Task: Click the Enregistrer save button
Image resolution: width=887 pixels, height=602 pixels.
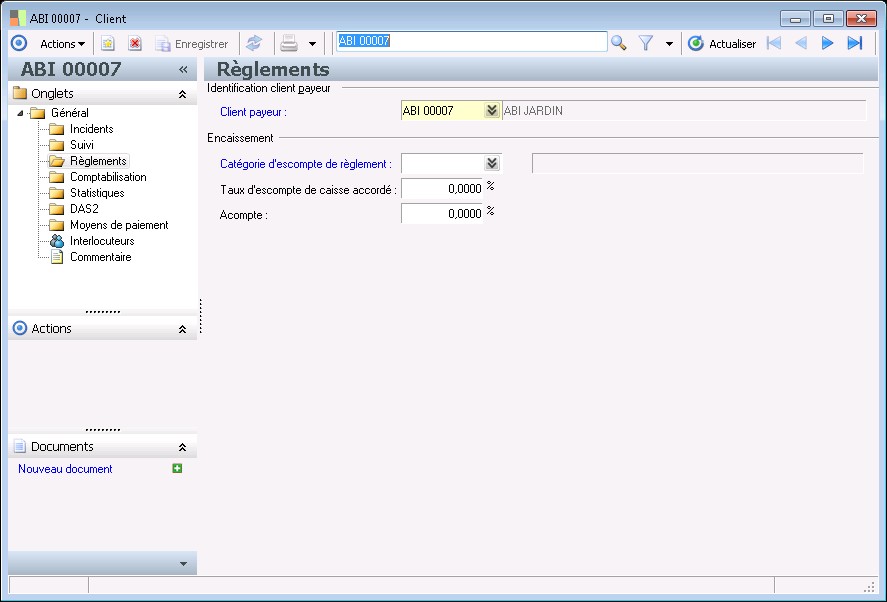Action: [x=192, y=44]
